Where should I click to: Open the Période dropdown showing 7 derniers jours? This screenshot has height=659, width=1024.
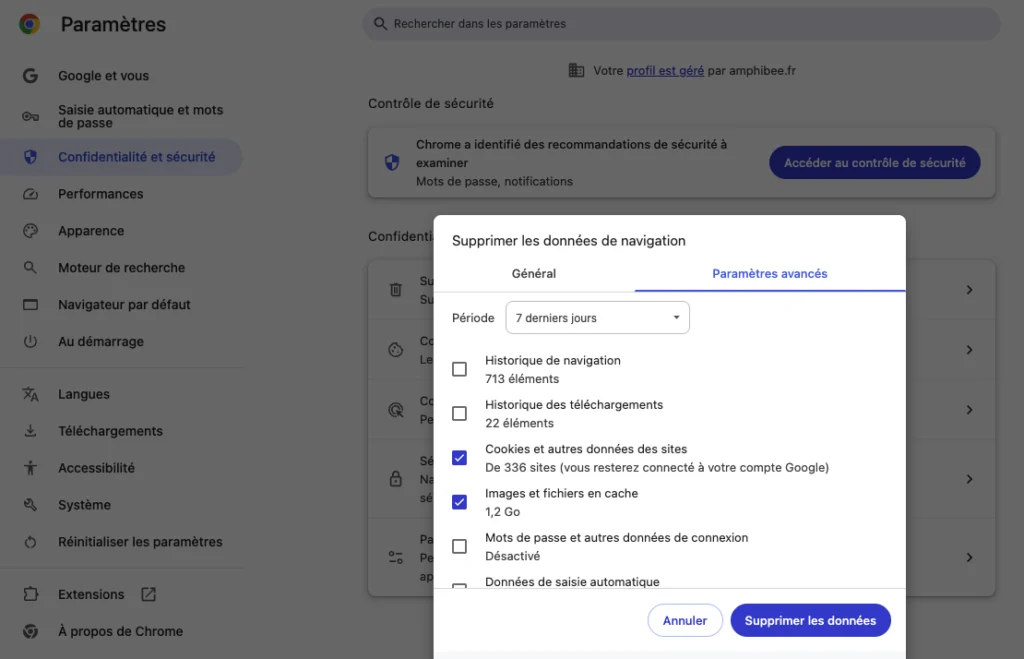[x=598, y=318]
